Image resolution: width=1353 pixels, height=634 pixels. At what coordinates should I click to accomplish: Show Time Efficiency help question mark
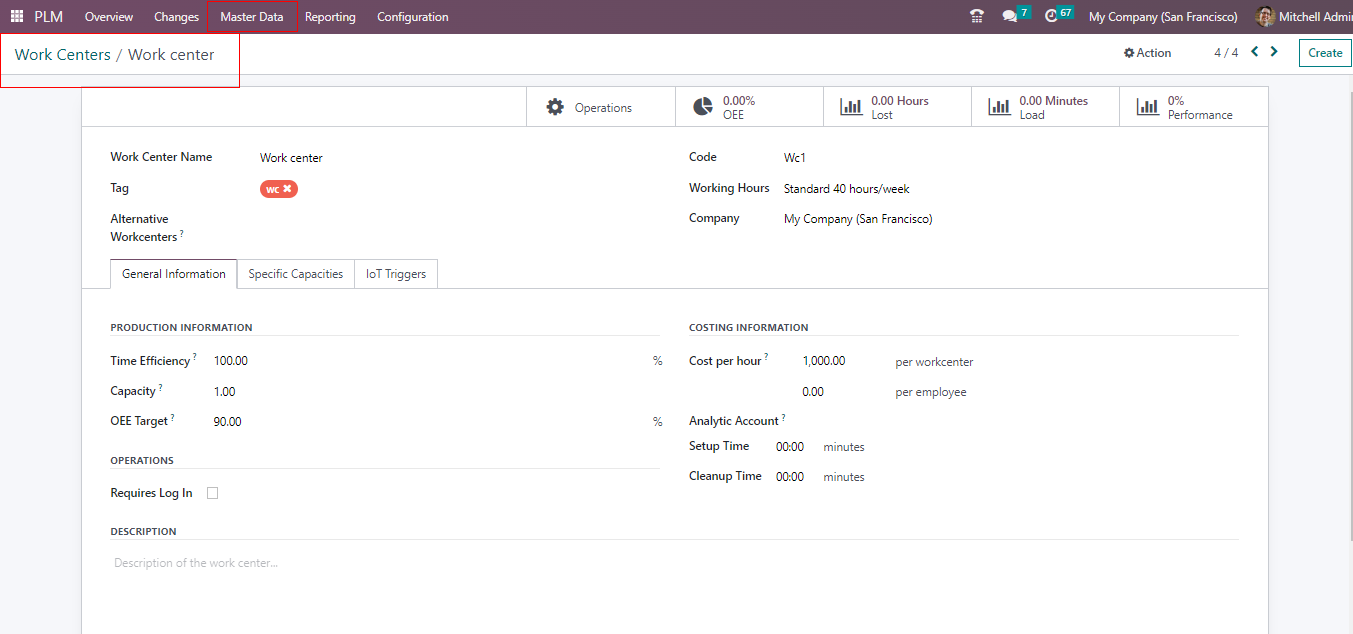pos(194,356)
